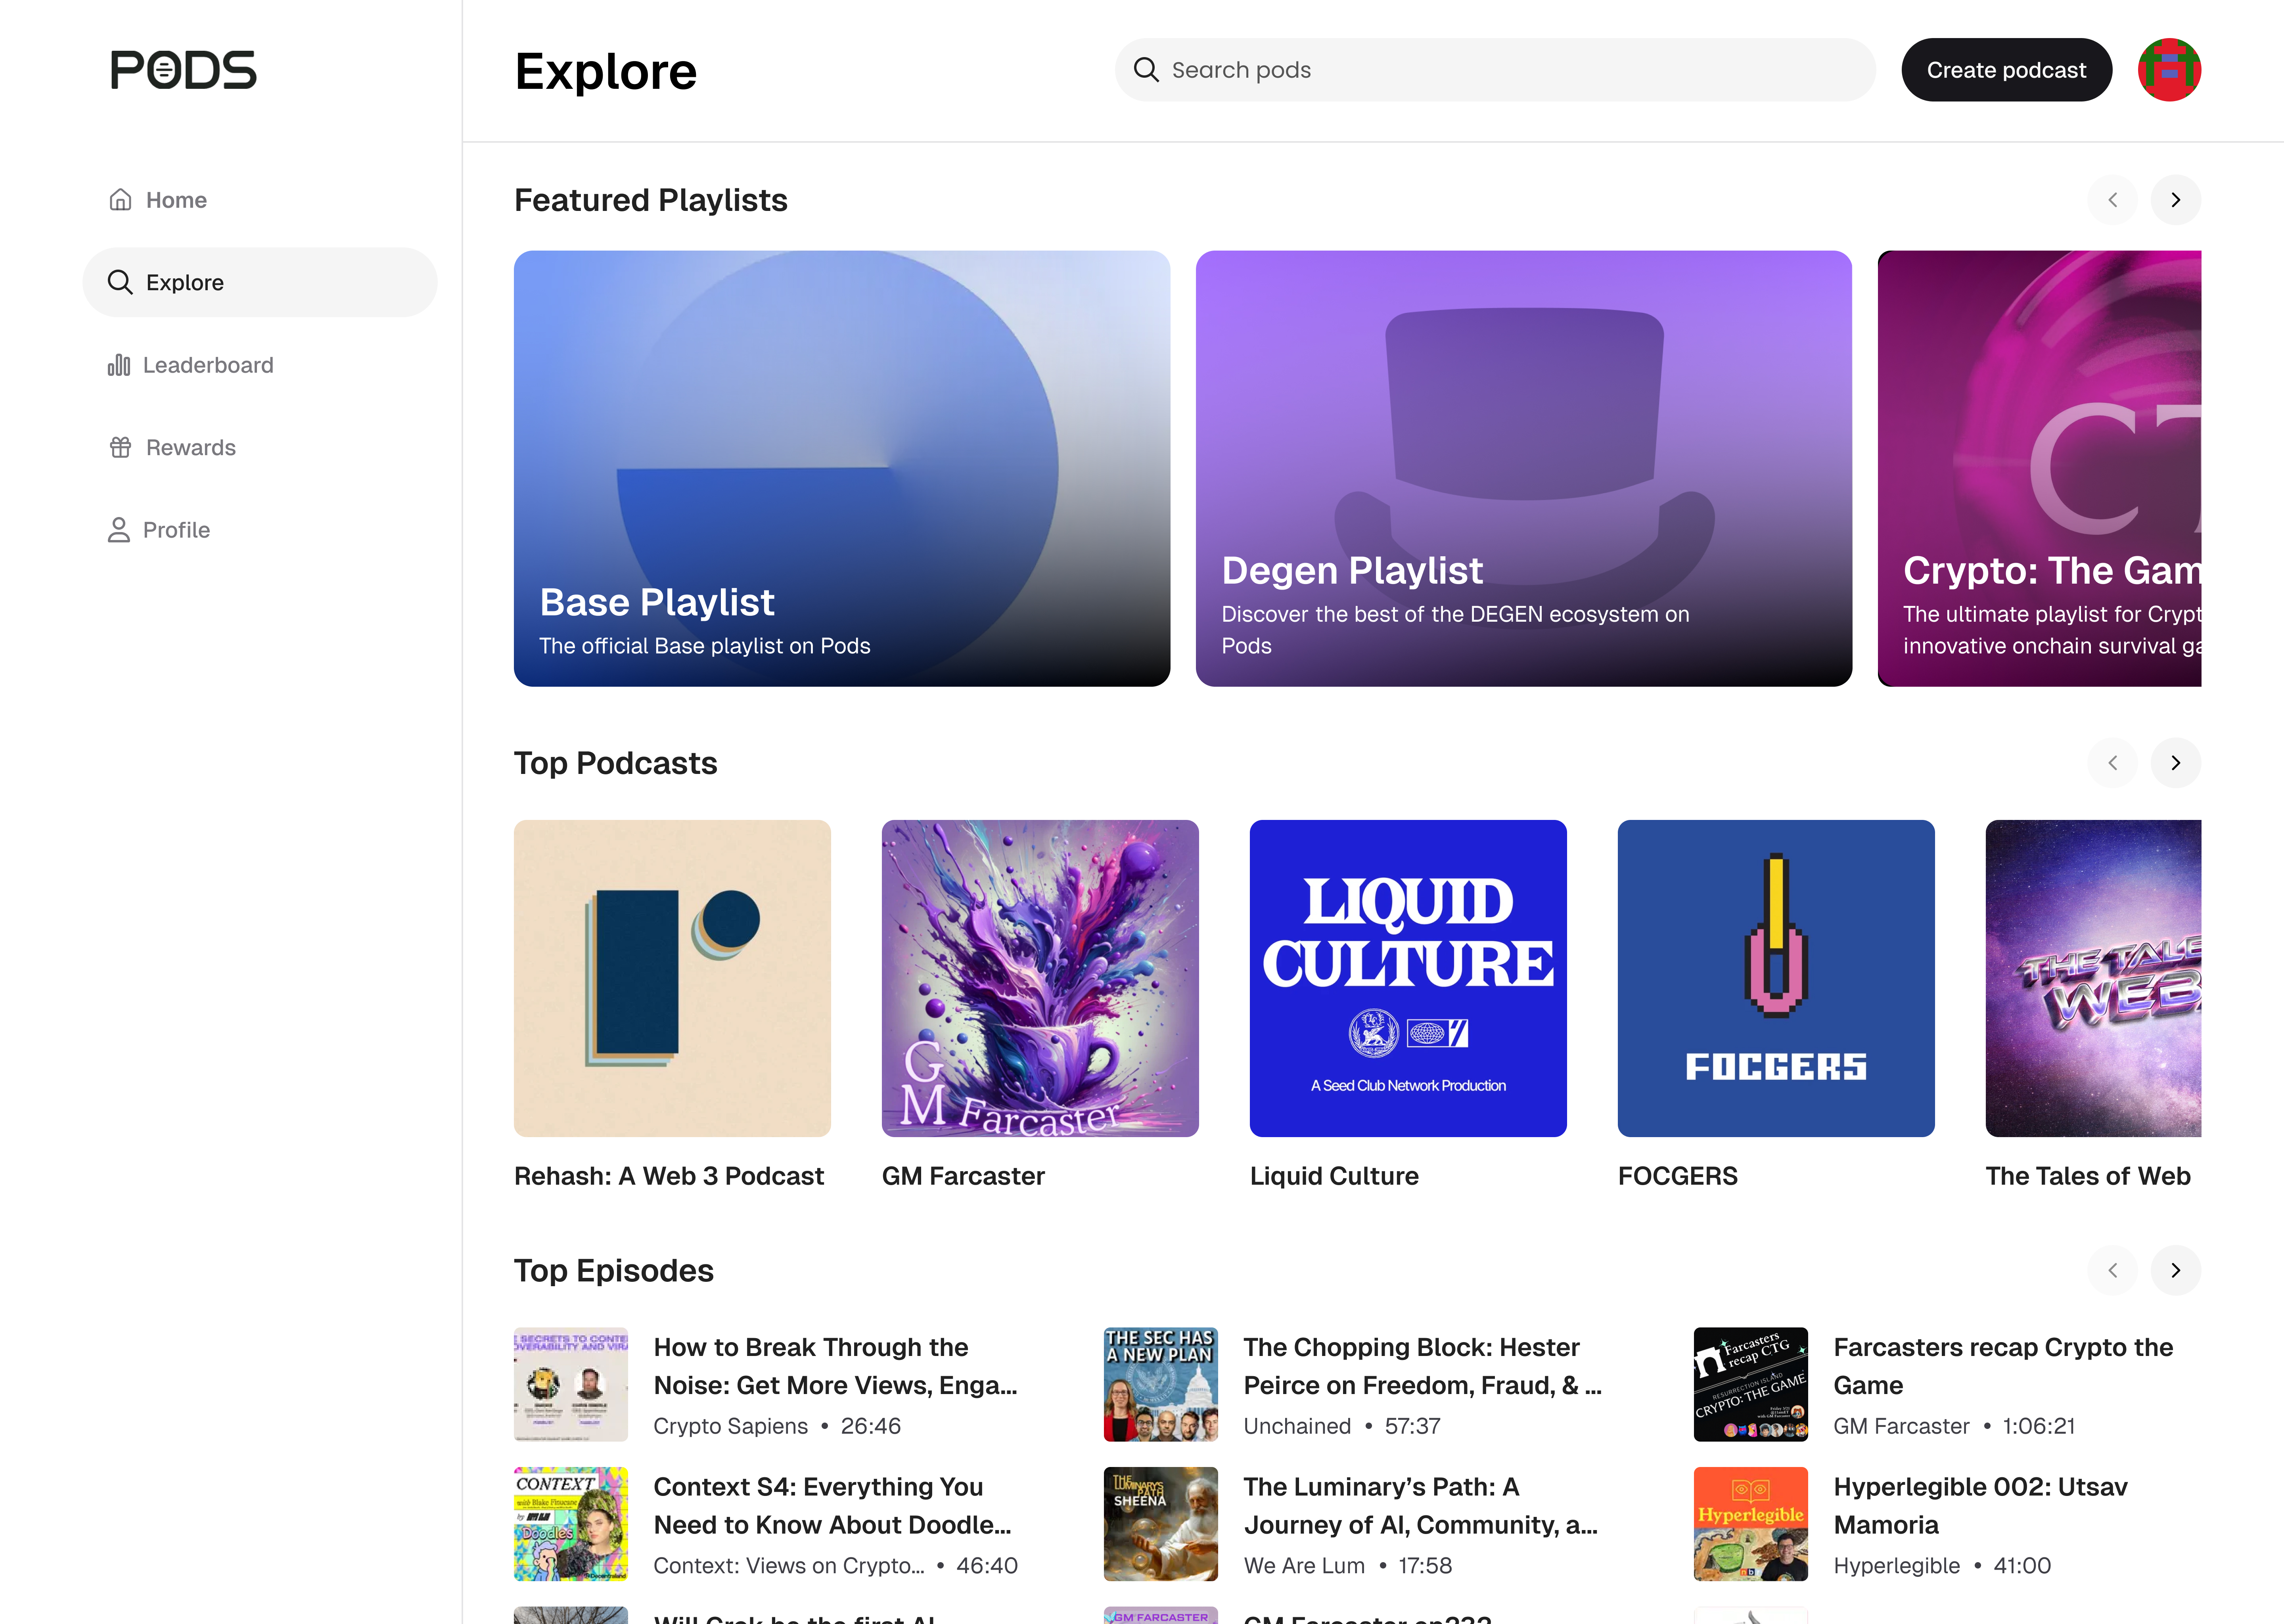Click the Create podcast button
The height and width of the screenshot is (1624, 2284).
[x=2006, y=69]
